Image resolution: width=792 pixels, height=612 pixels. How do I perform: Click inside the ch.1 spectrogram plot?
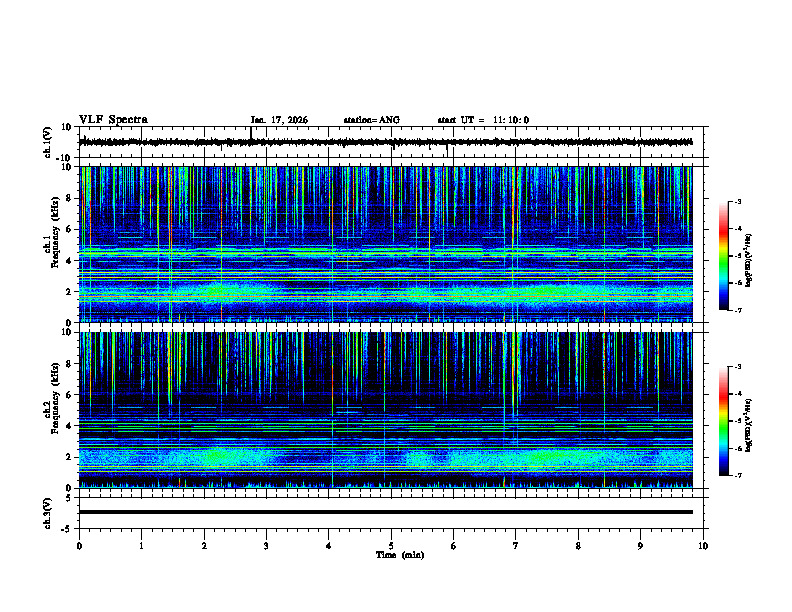tap(385, 244)
